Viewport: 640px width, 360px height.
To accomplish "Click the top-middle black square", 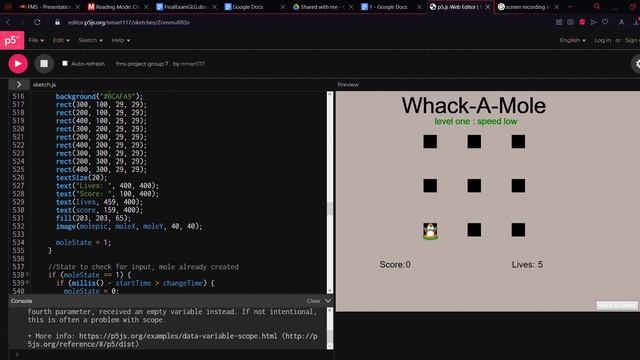I will pyautogui.click(x=474, y=142).
